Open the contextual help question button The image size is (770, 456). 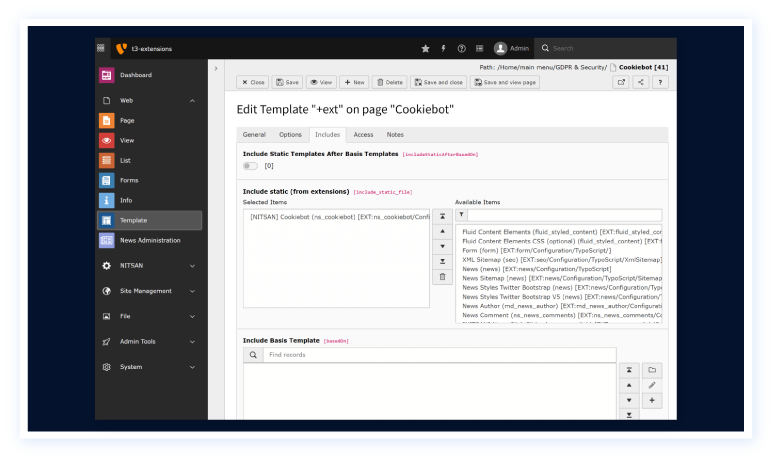[x=660, y=82]
